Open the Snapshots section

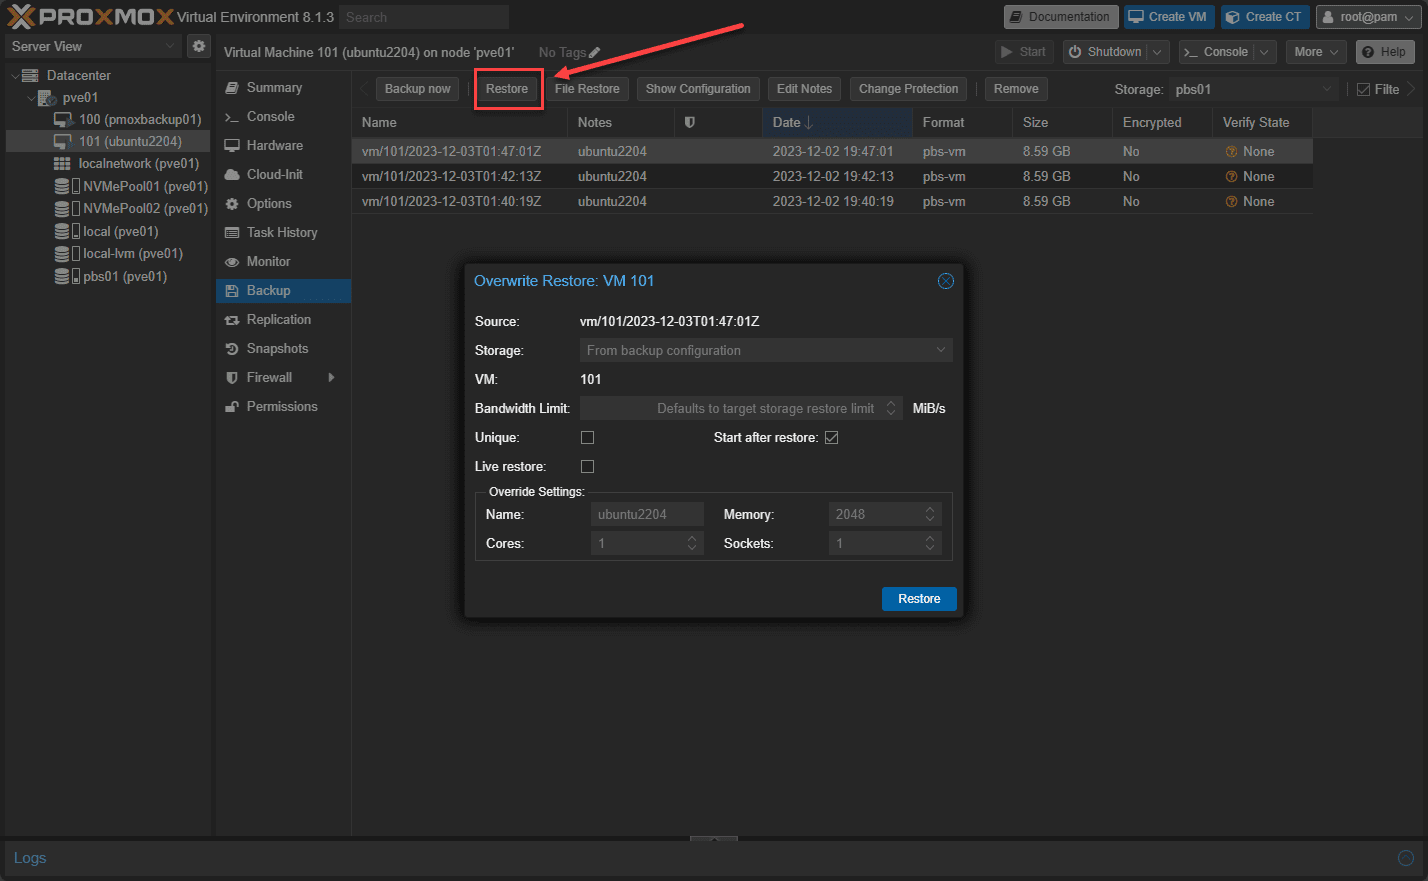coord(277,348)
